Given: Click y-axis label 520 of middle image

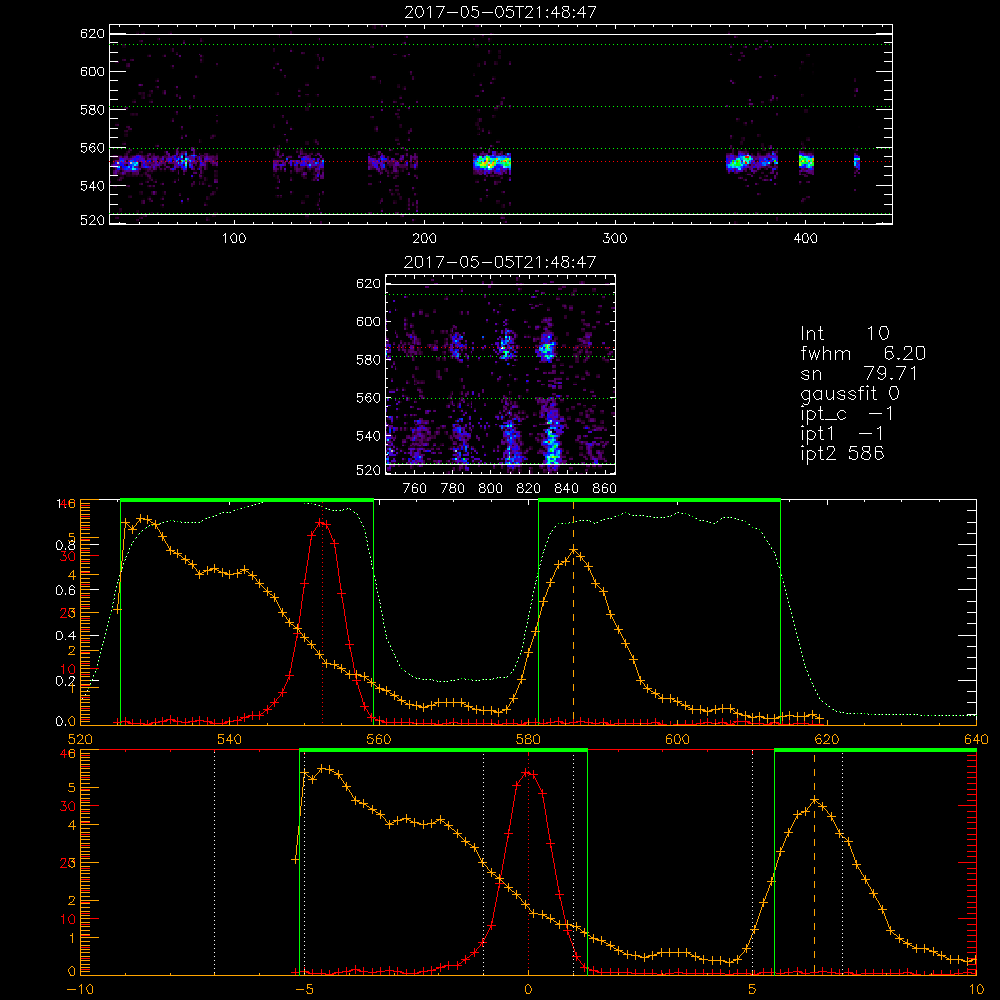Looking at the screenshot, I should point(368,470).
